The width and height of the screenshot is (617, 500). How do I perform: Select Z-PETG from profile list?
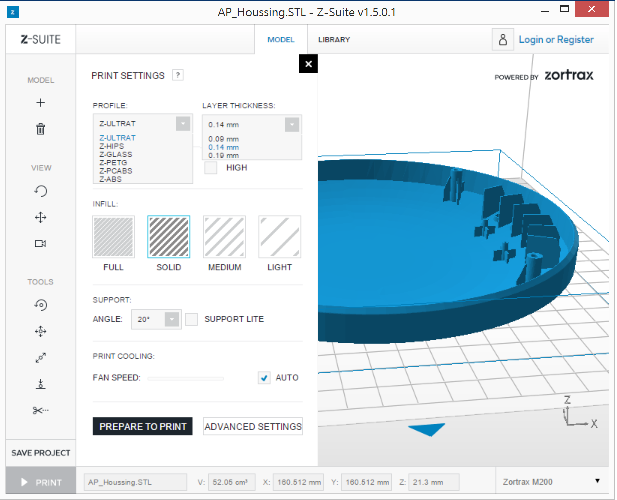click(113, 162)
